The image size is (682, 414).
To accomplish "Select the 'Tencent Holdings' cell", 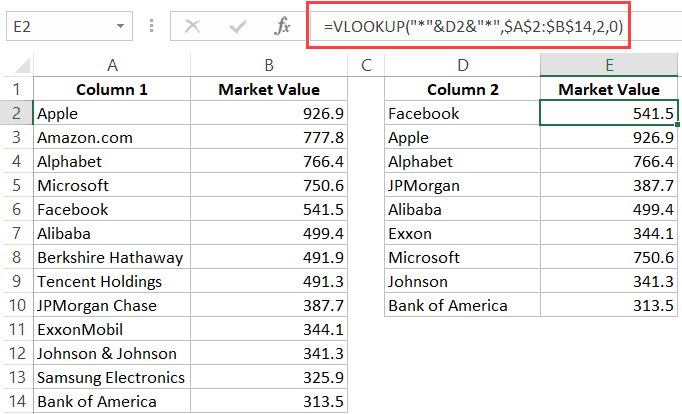I will tap(112, 281).
